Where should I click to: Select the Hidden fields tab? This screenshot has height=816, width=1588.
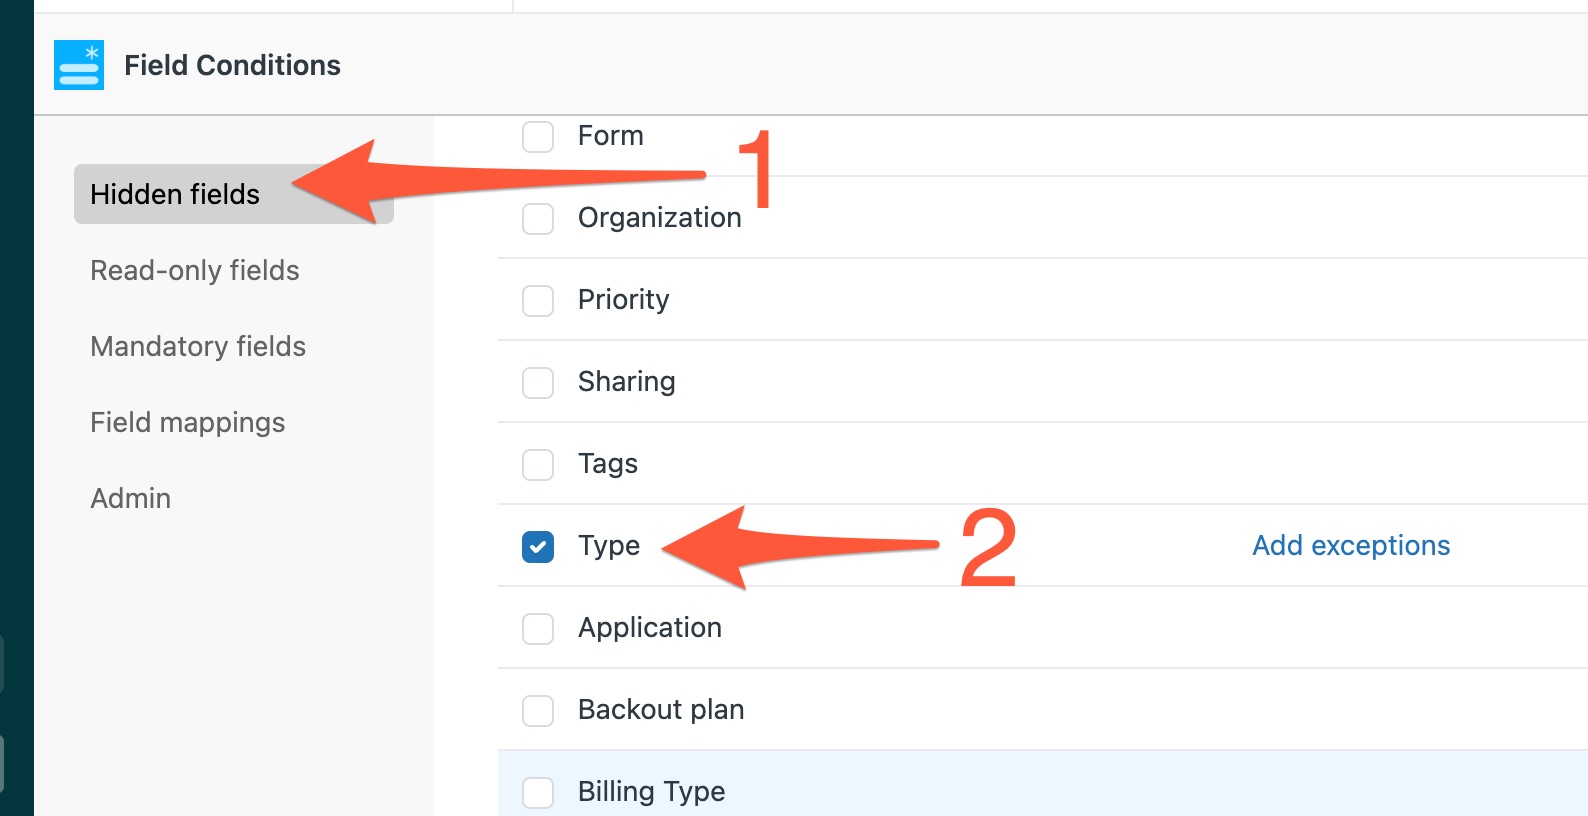pyautogui.click(x=175, y=194)
